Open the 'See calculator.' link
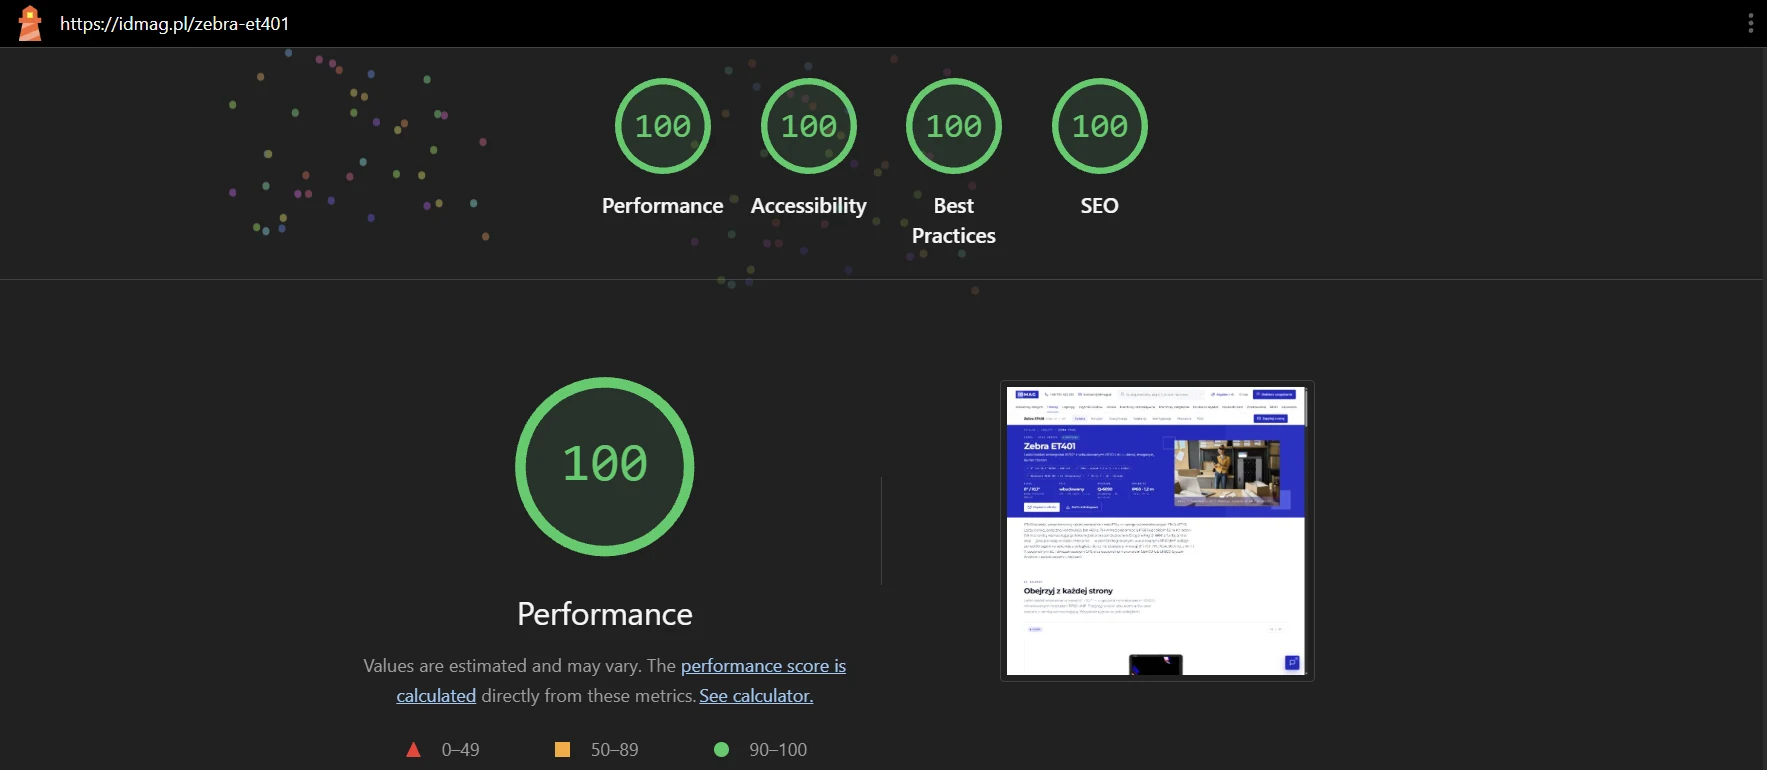The image size is (1767, 770). [756, 696]
